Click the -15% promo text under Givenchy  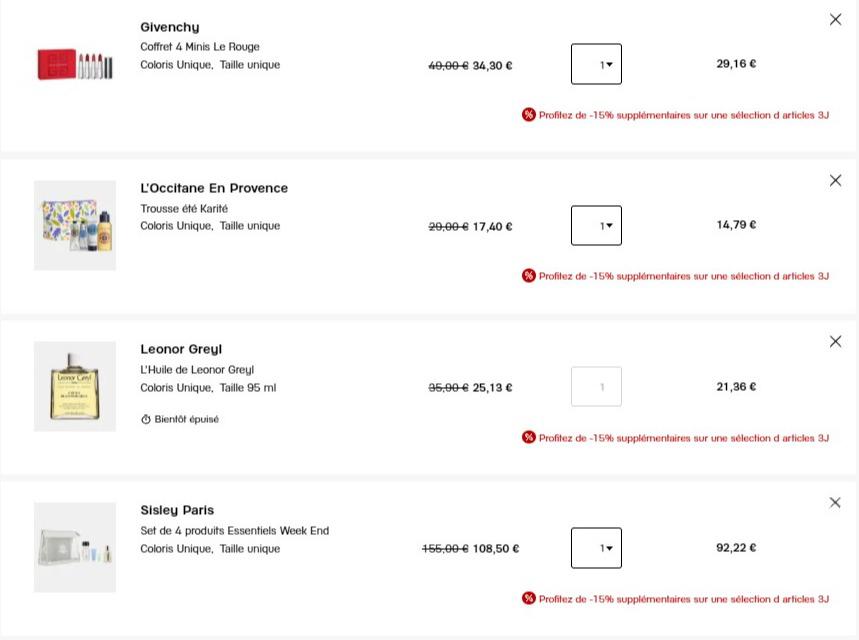pos(684,115)
